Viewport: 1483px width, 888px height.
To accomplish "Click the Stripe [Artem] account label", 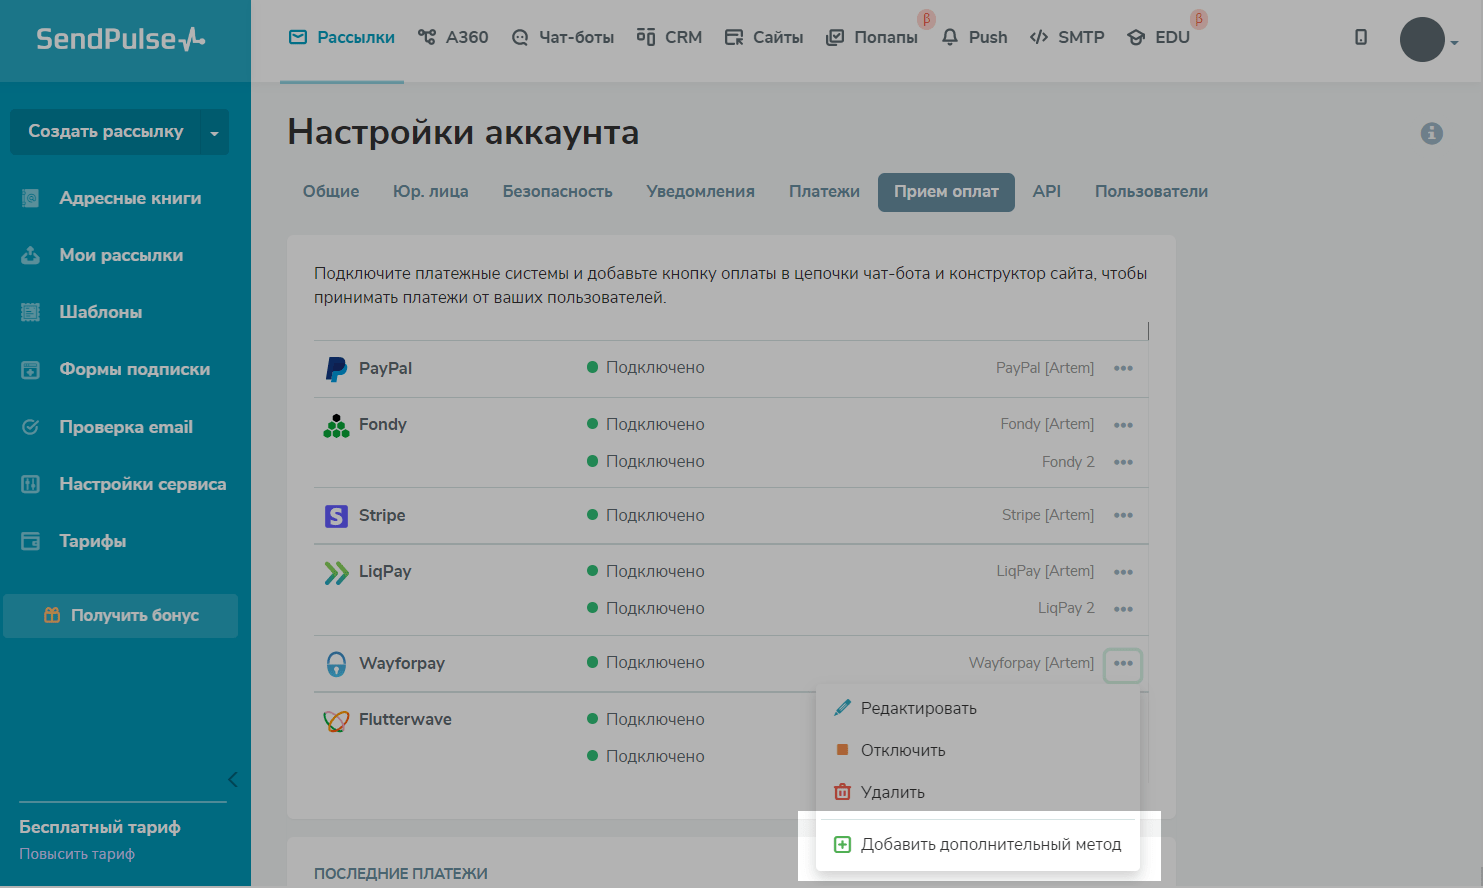I will [x=1048, y=515].
